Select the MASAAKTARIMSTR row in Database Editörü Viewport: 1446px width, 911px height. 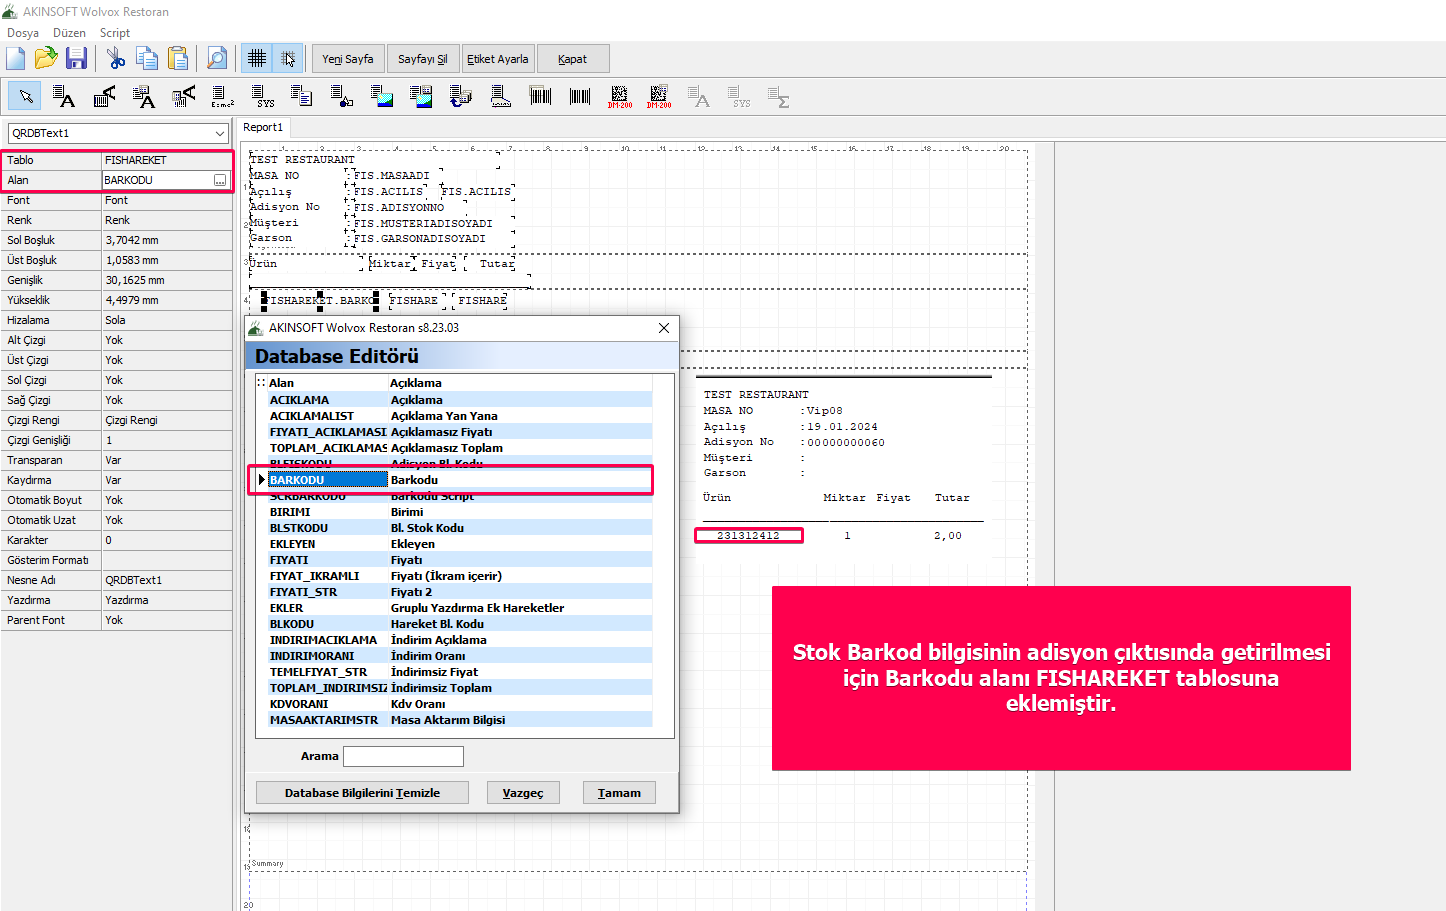pos(460,720)
